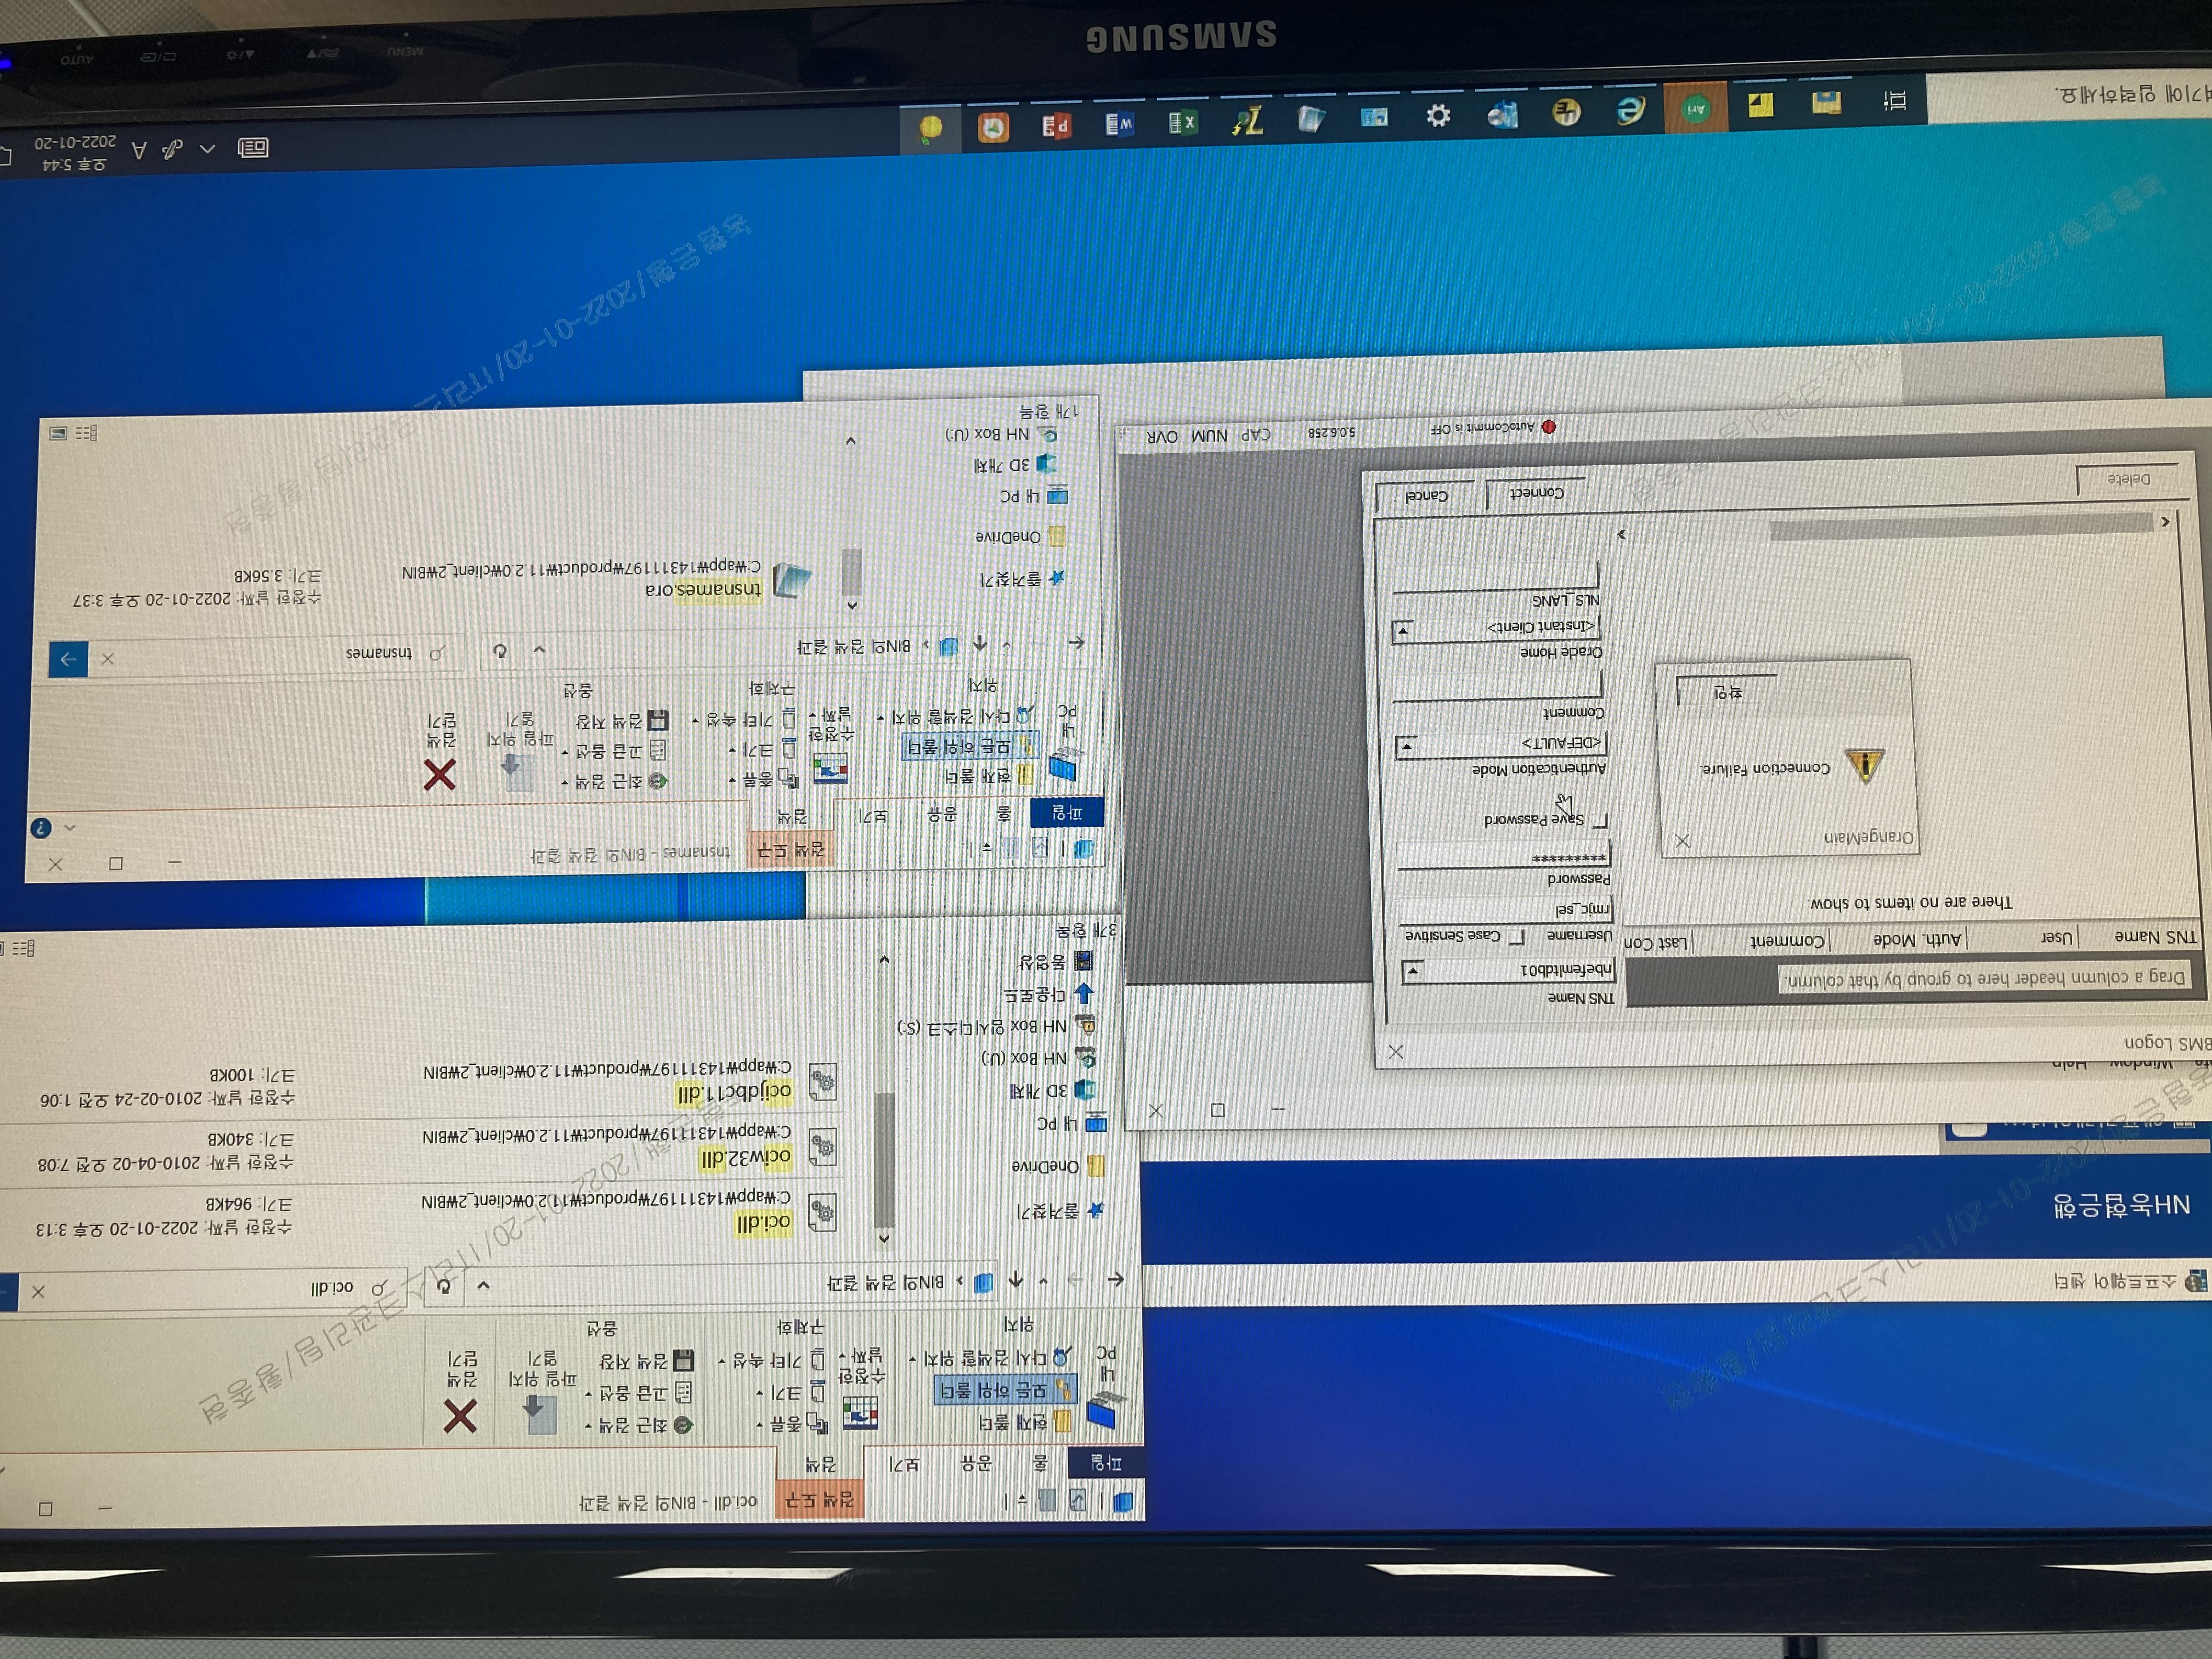Image resolution: width=2212 pixels, height=1659 pixels.
Task: Click Save search disk icon in tnsnames ribbon
Action: pyautogui.click(x=657, y=720)
